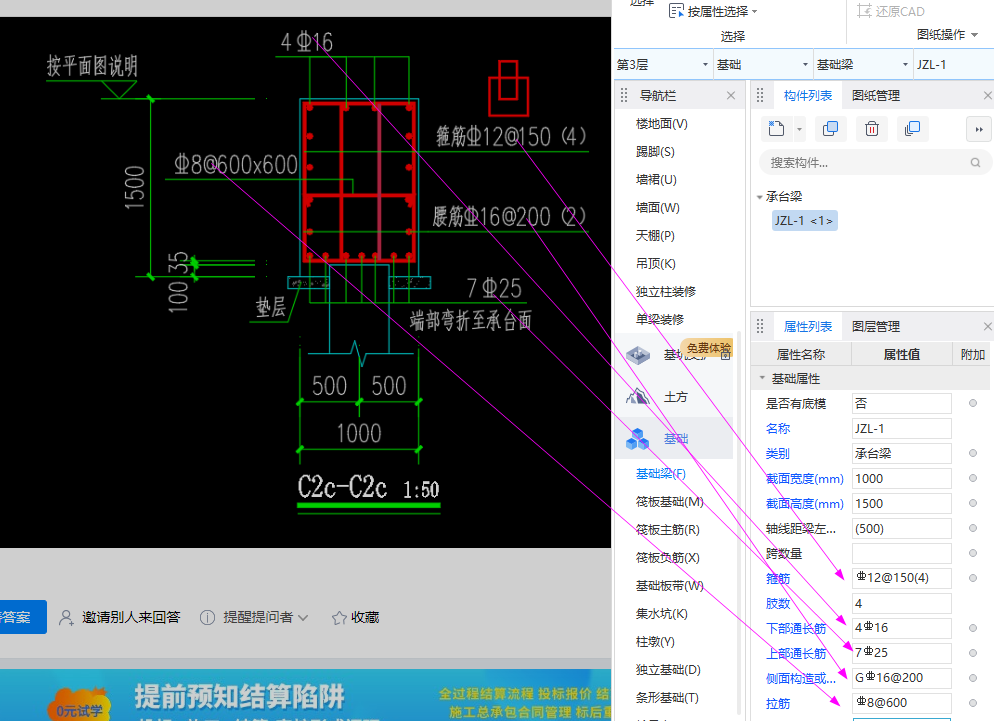Select 墙裙(U) in navigation
Screen dimensions: 994x721
point(656,179)
